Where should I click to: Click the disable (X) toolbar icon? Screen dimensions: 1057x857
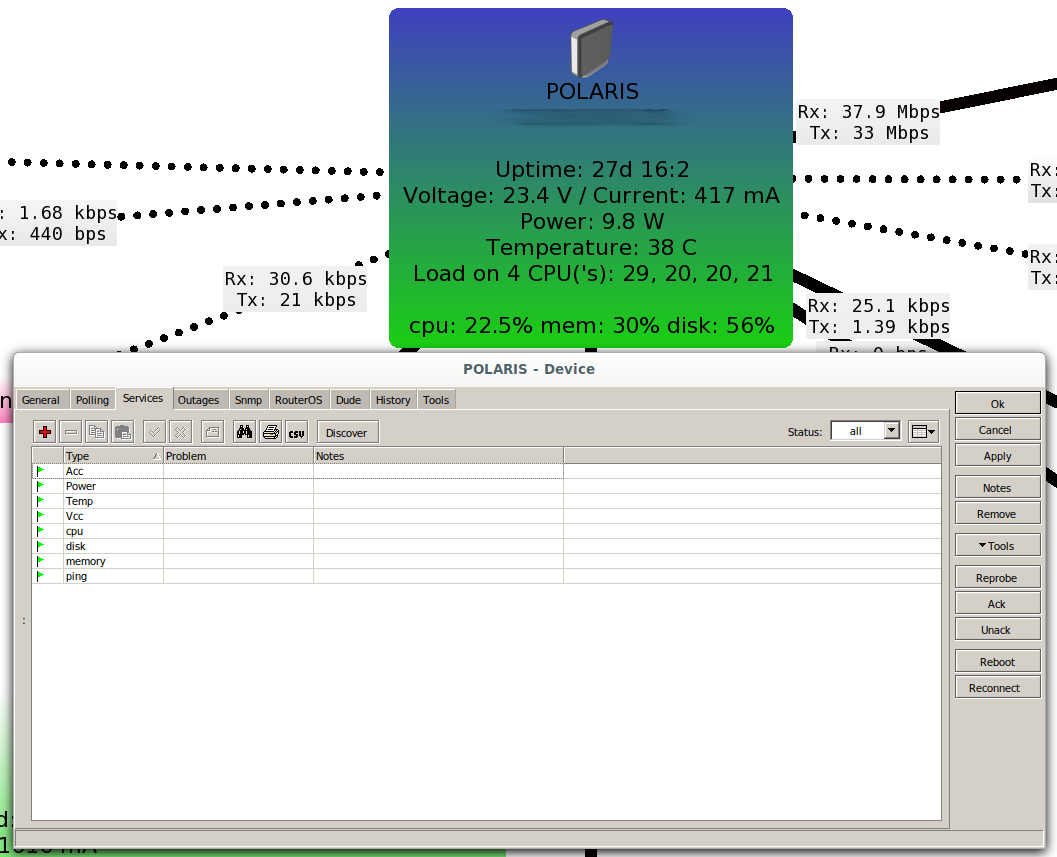[x=180, y=432]
